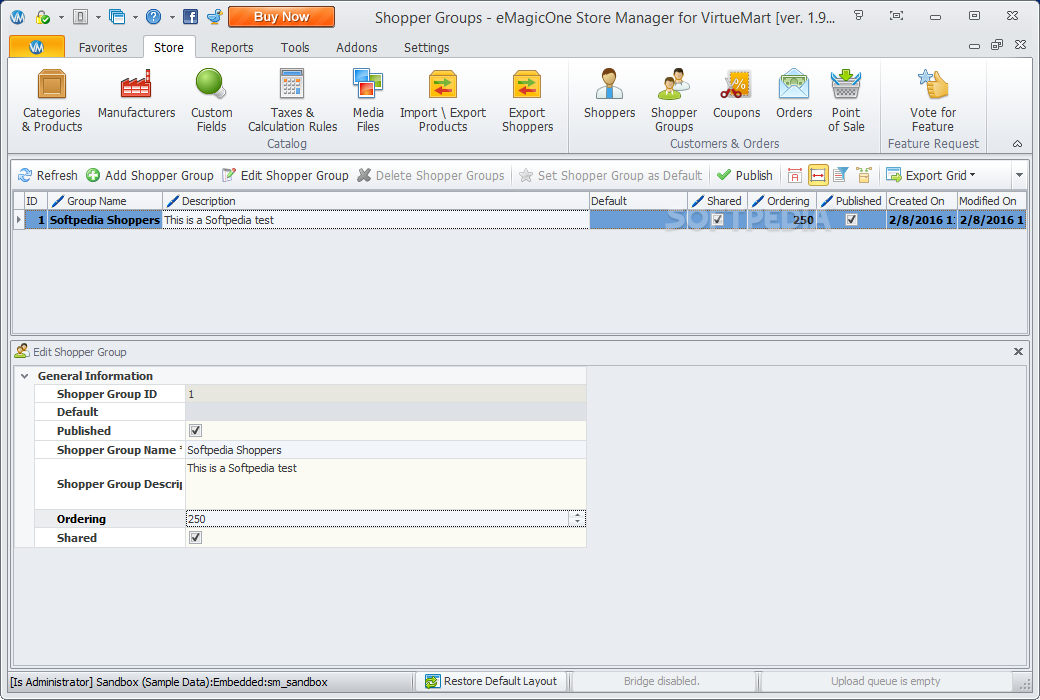Screen dimensions: 1040x700
Task: Switch to the Settings tab
Action: tap(426, 48)
